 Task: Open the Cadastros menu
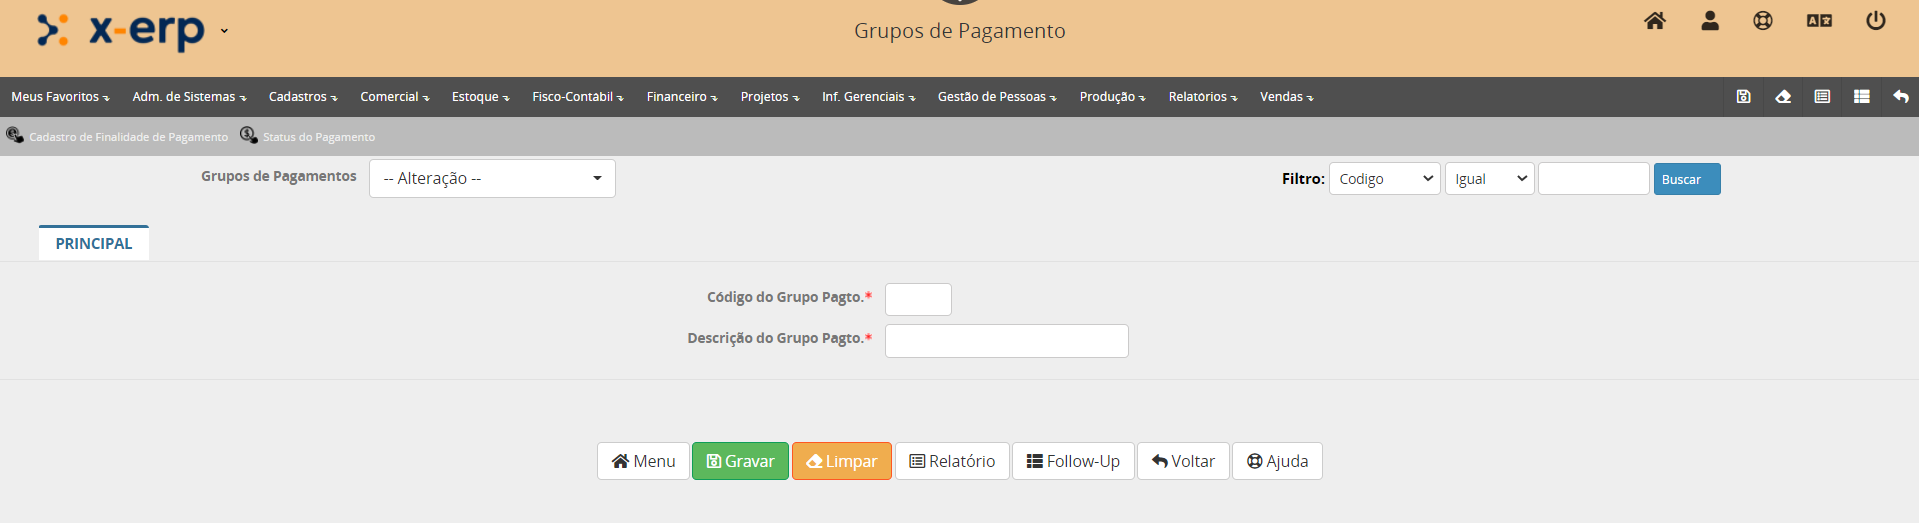point(302,97)
